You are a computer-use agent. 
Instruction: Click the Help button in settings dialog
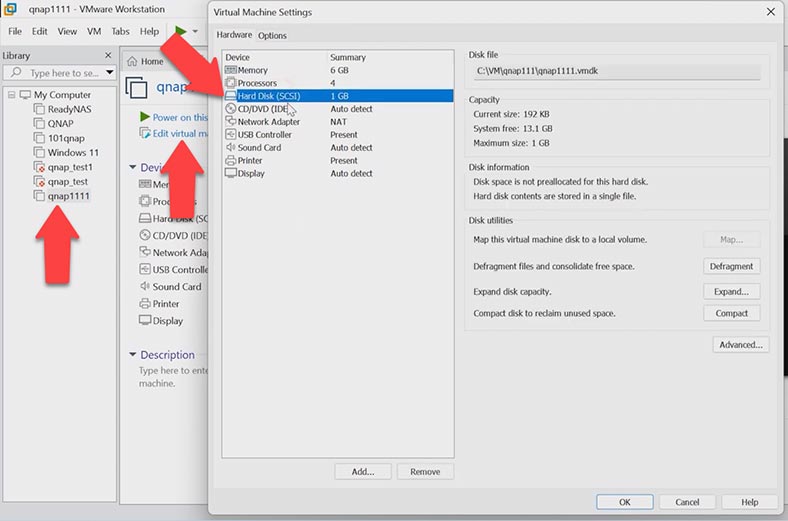point(749,502)
